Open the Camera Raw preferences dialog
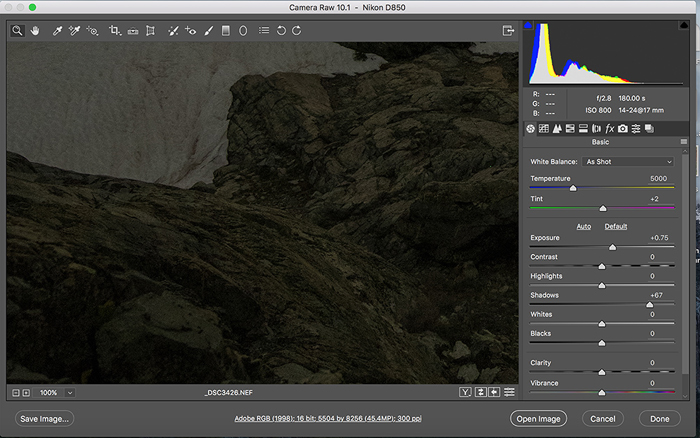Image resolution: width=700 pixels, height=438 pixels. tap(263, 31)
